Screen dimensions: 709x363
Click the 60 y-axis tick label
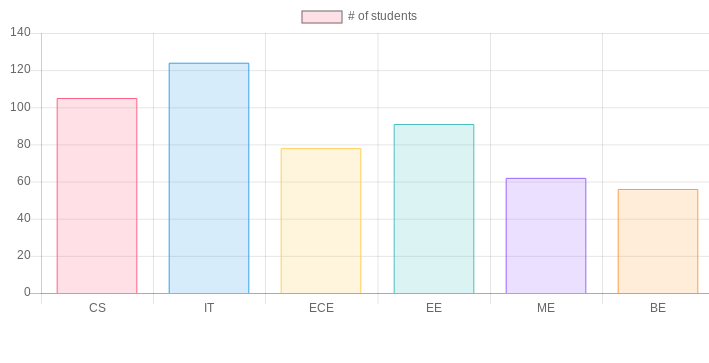(x=24, y=181)
